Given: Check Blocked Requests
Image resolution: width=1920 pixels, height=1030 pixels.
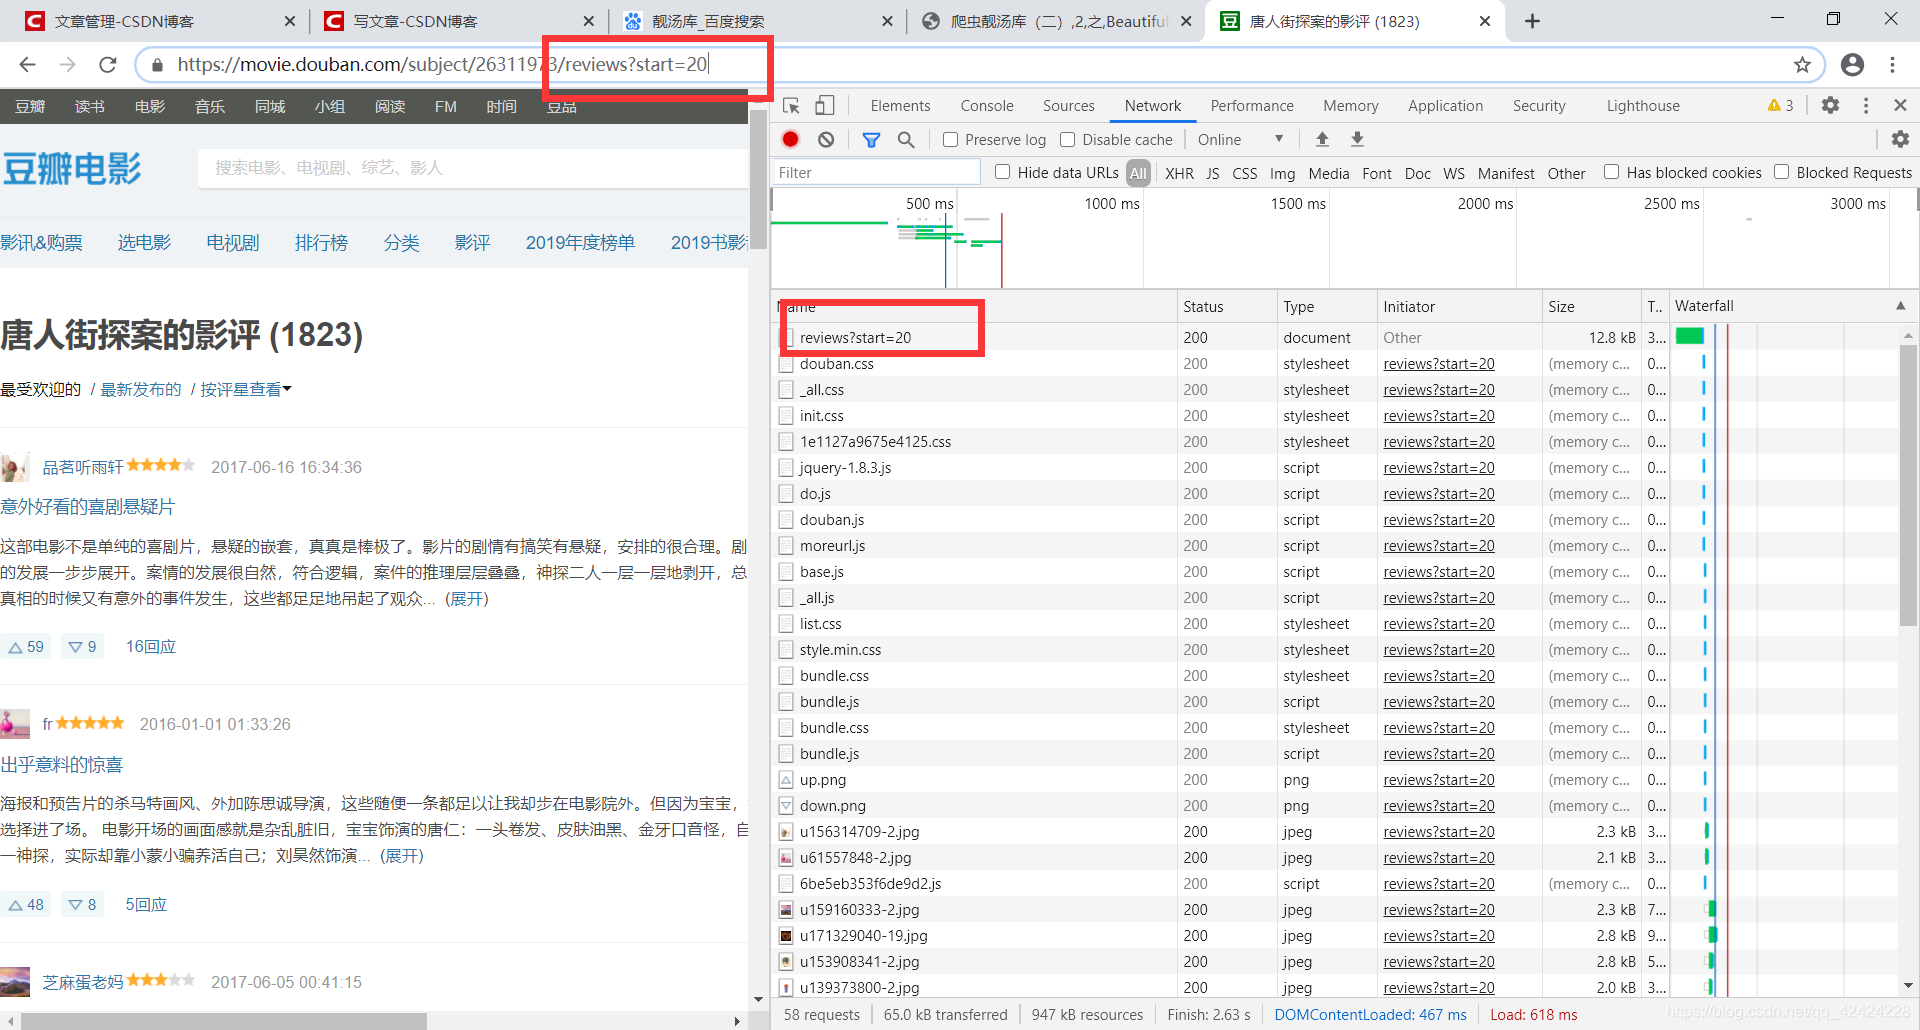Looking at the screenshot, I should 1782,172.
